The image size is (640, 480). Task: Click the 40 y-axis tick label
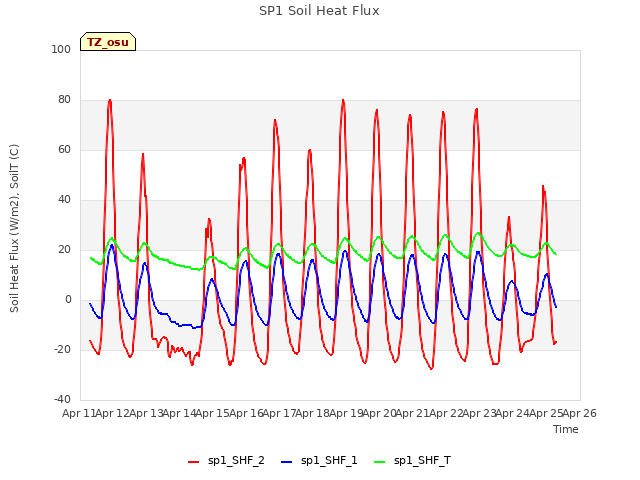(64, 200)
